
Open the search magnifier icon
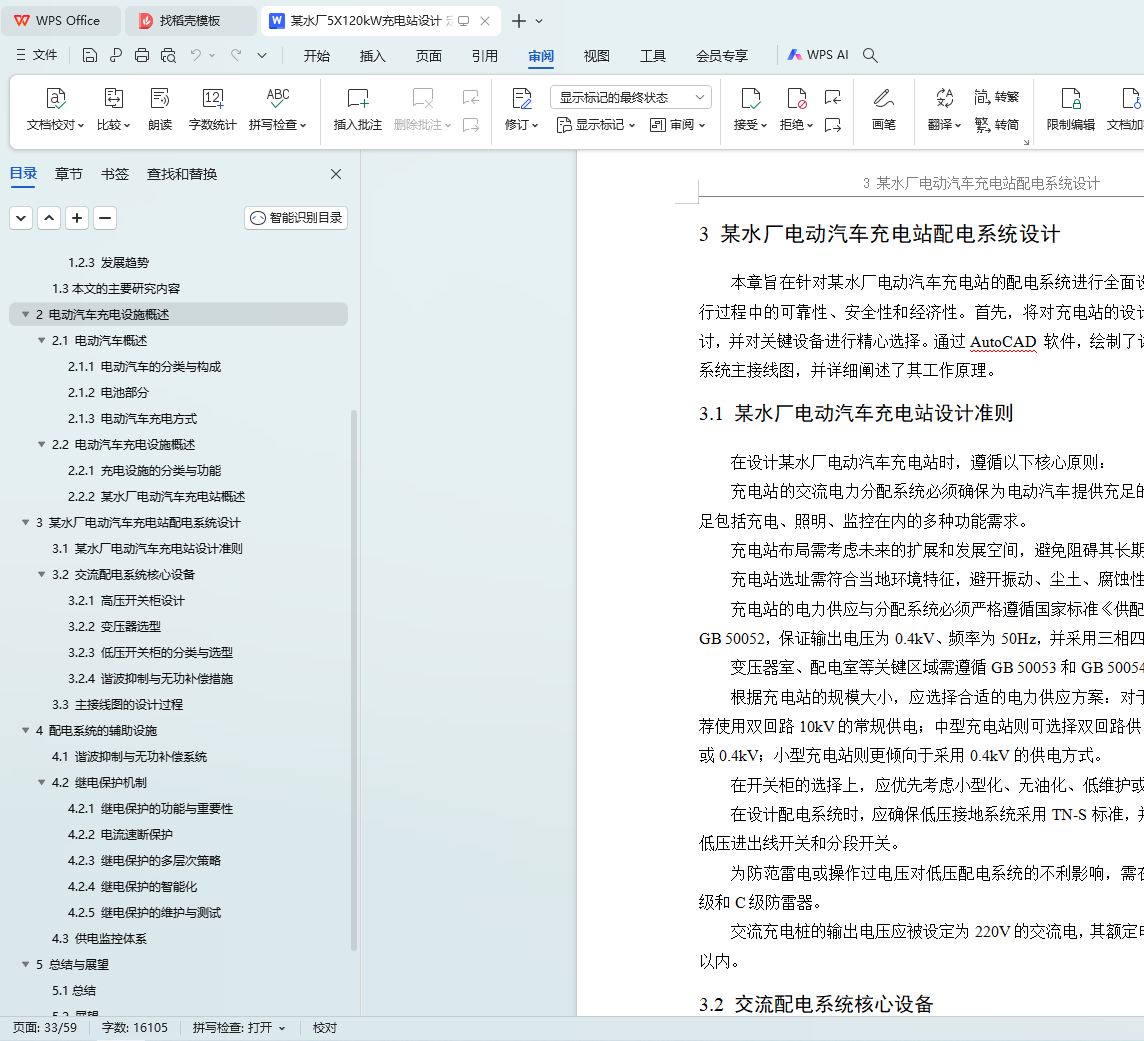click(870, 55)
